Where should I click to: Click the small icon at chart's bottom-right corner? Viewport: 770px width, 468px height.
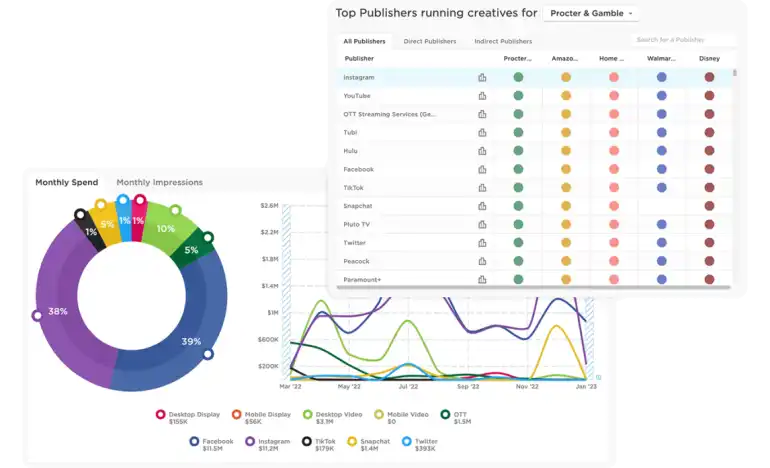[x=598, y=377]
